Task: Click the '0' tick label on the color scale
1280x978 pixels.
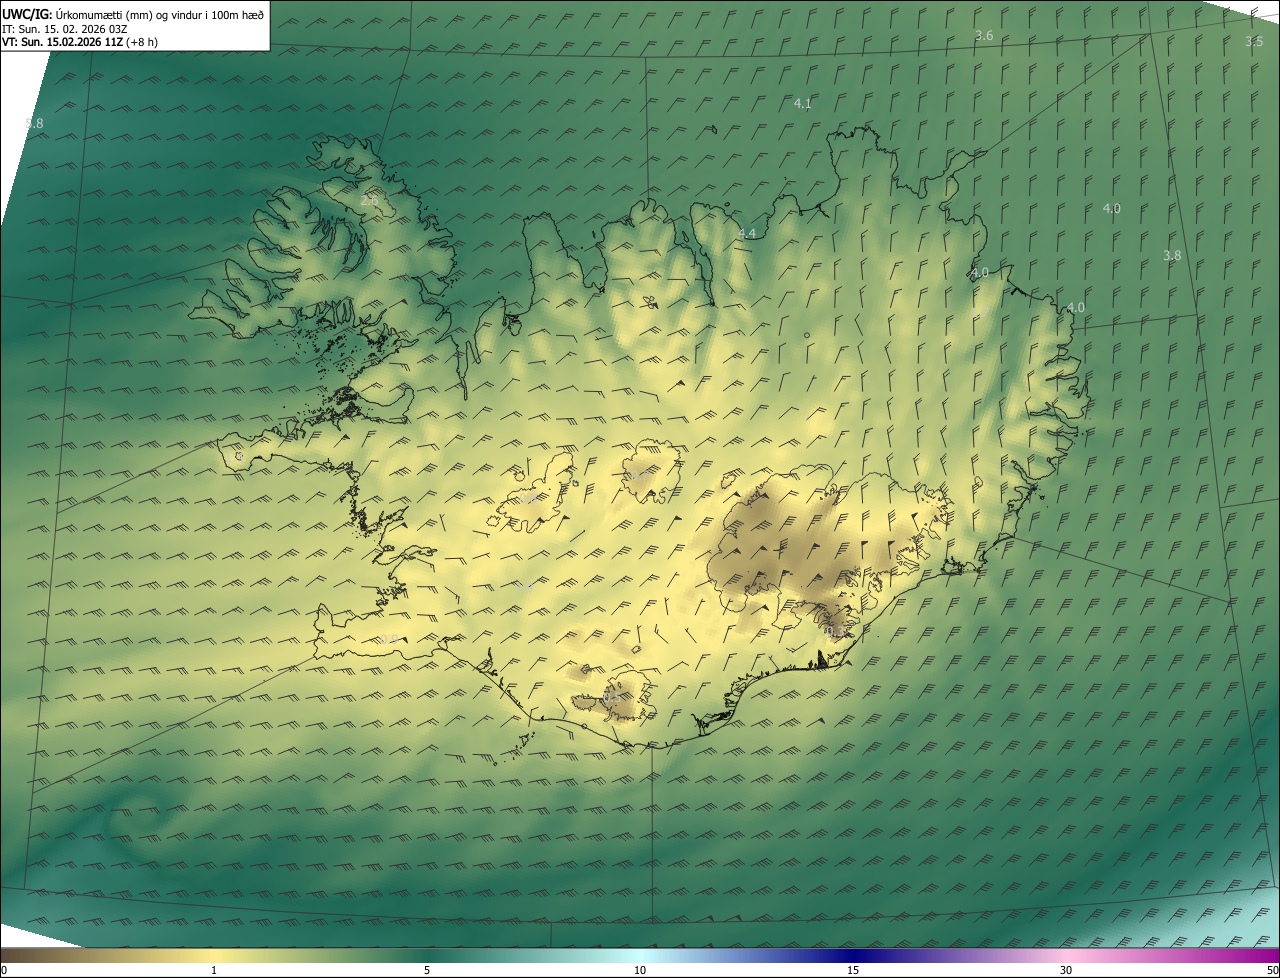Action: pos(3,970)
